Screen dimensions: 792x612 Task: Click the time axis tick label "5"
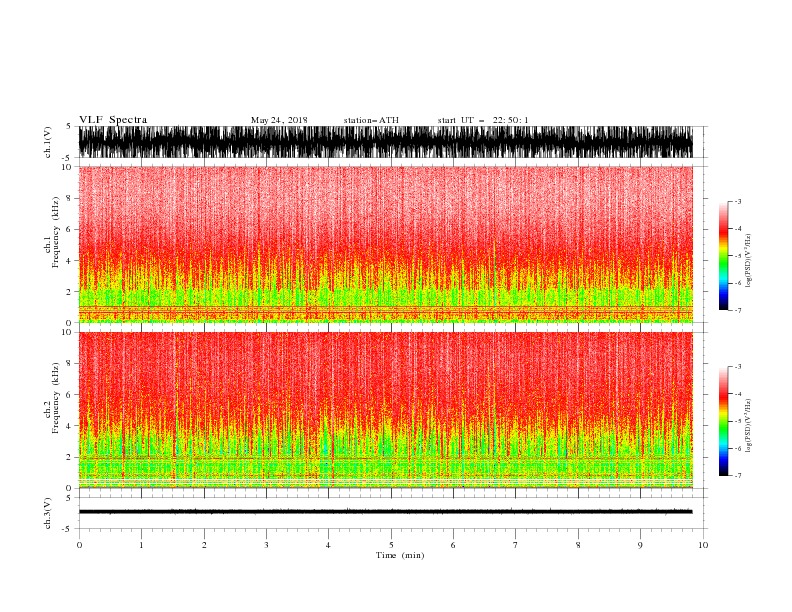[391, 545]
